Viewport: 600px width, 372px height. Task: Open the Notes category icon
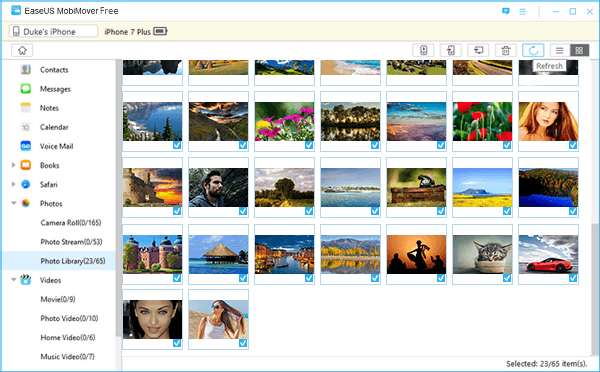point(26,108)
